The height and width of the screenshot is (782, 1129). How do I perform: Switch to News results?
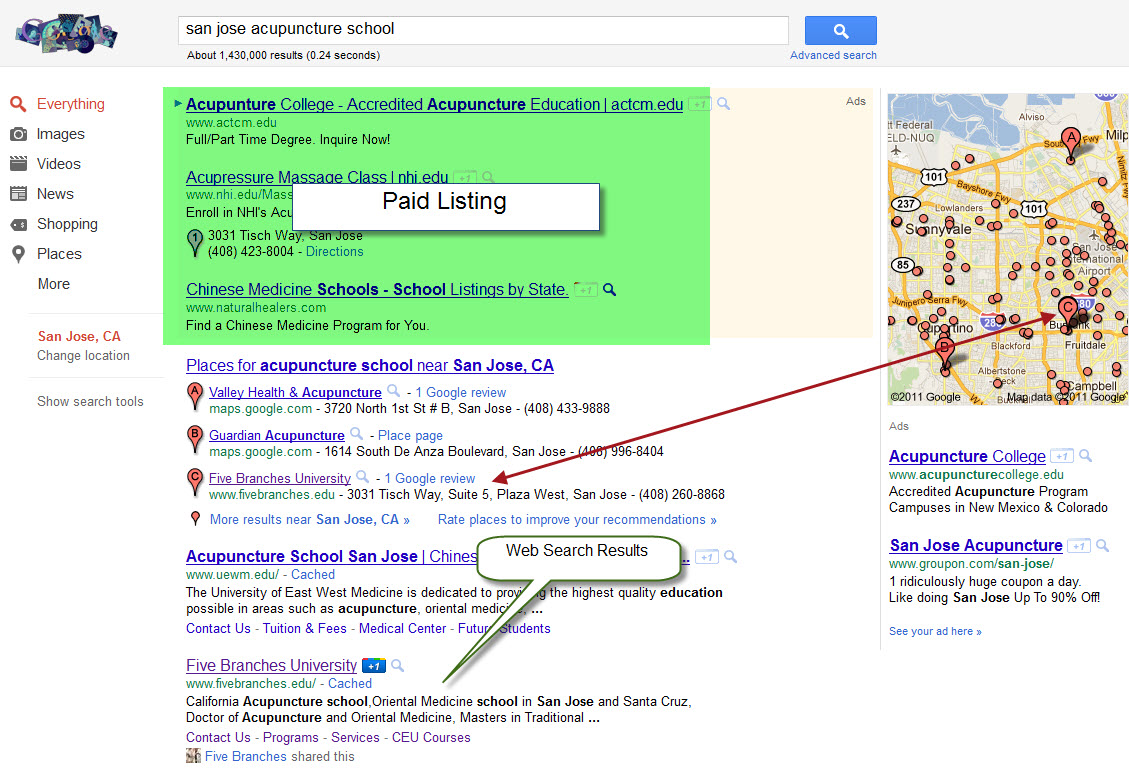click(55, 194)
